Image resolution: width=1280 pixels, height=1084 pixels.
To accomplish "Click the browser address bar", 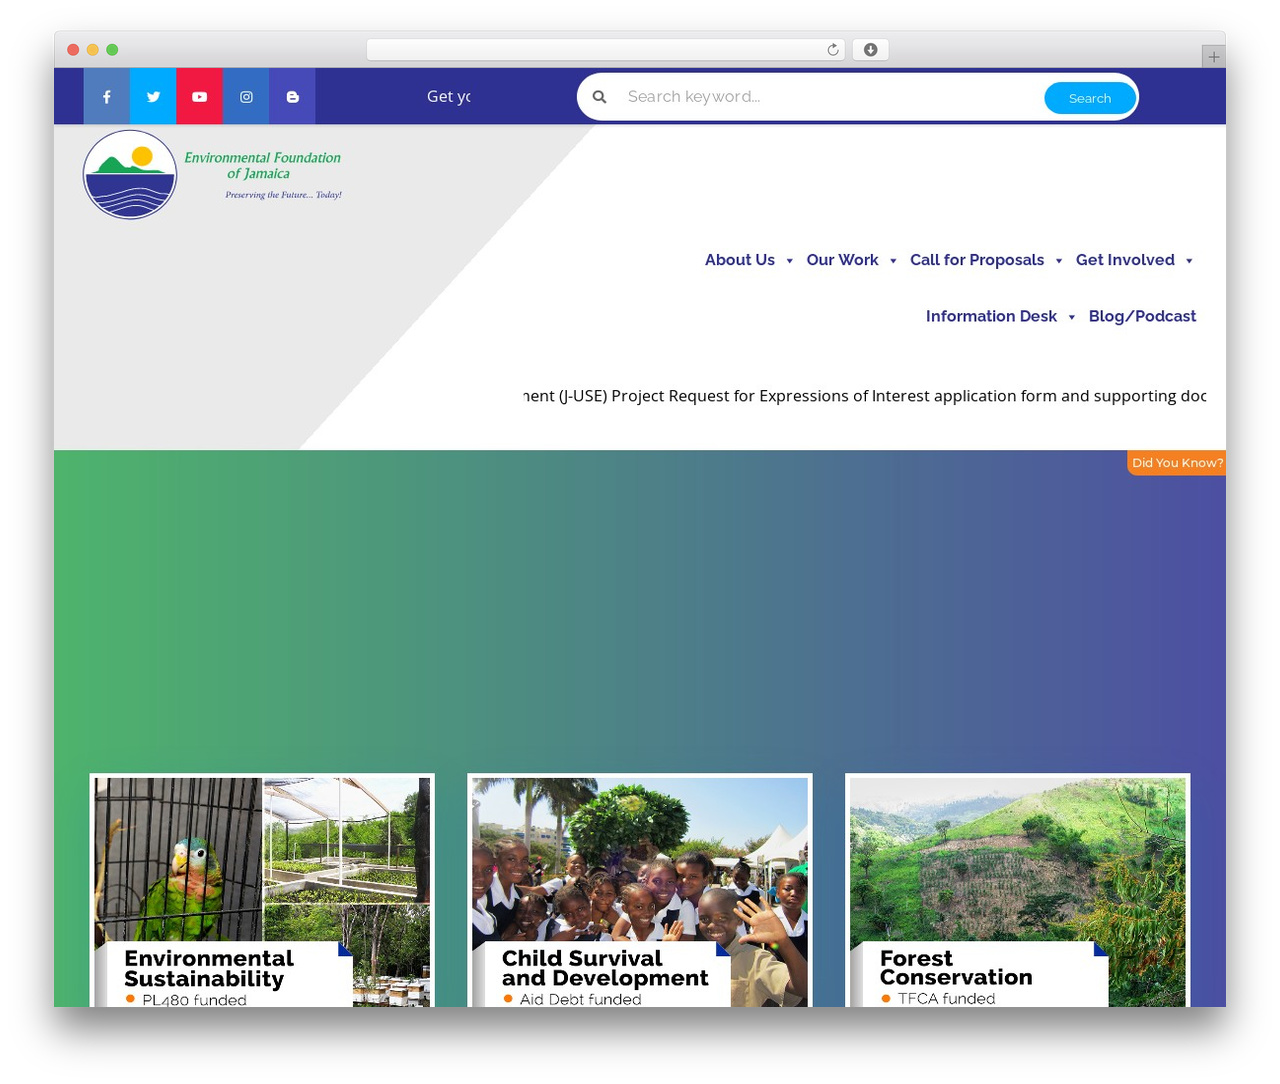I will point(606,50).
